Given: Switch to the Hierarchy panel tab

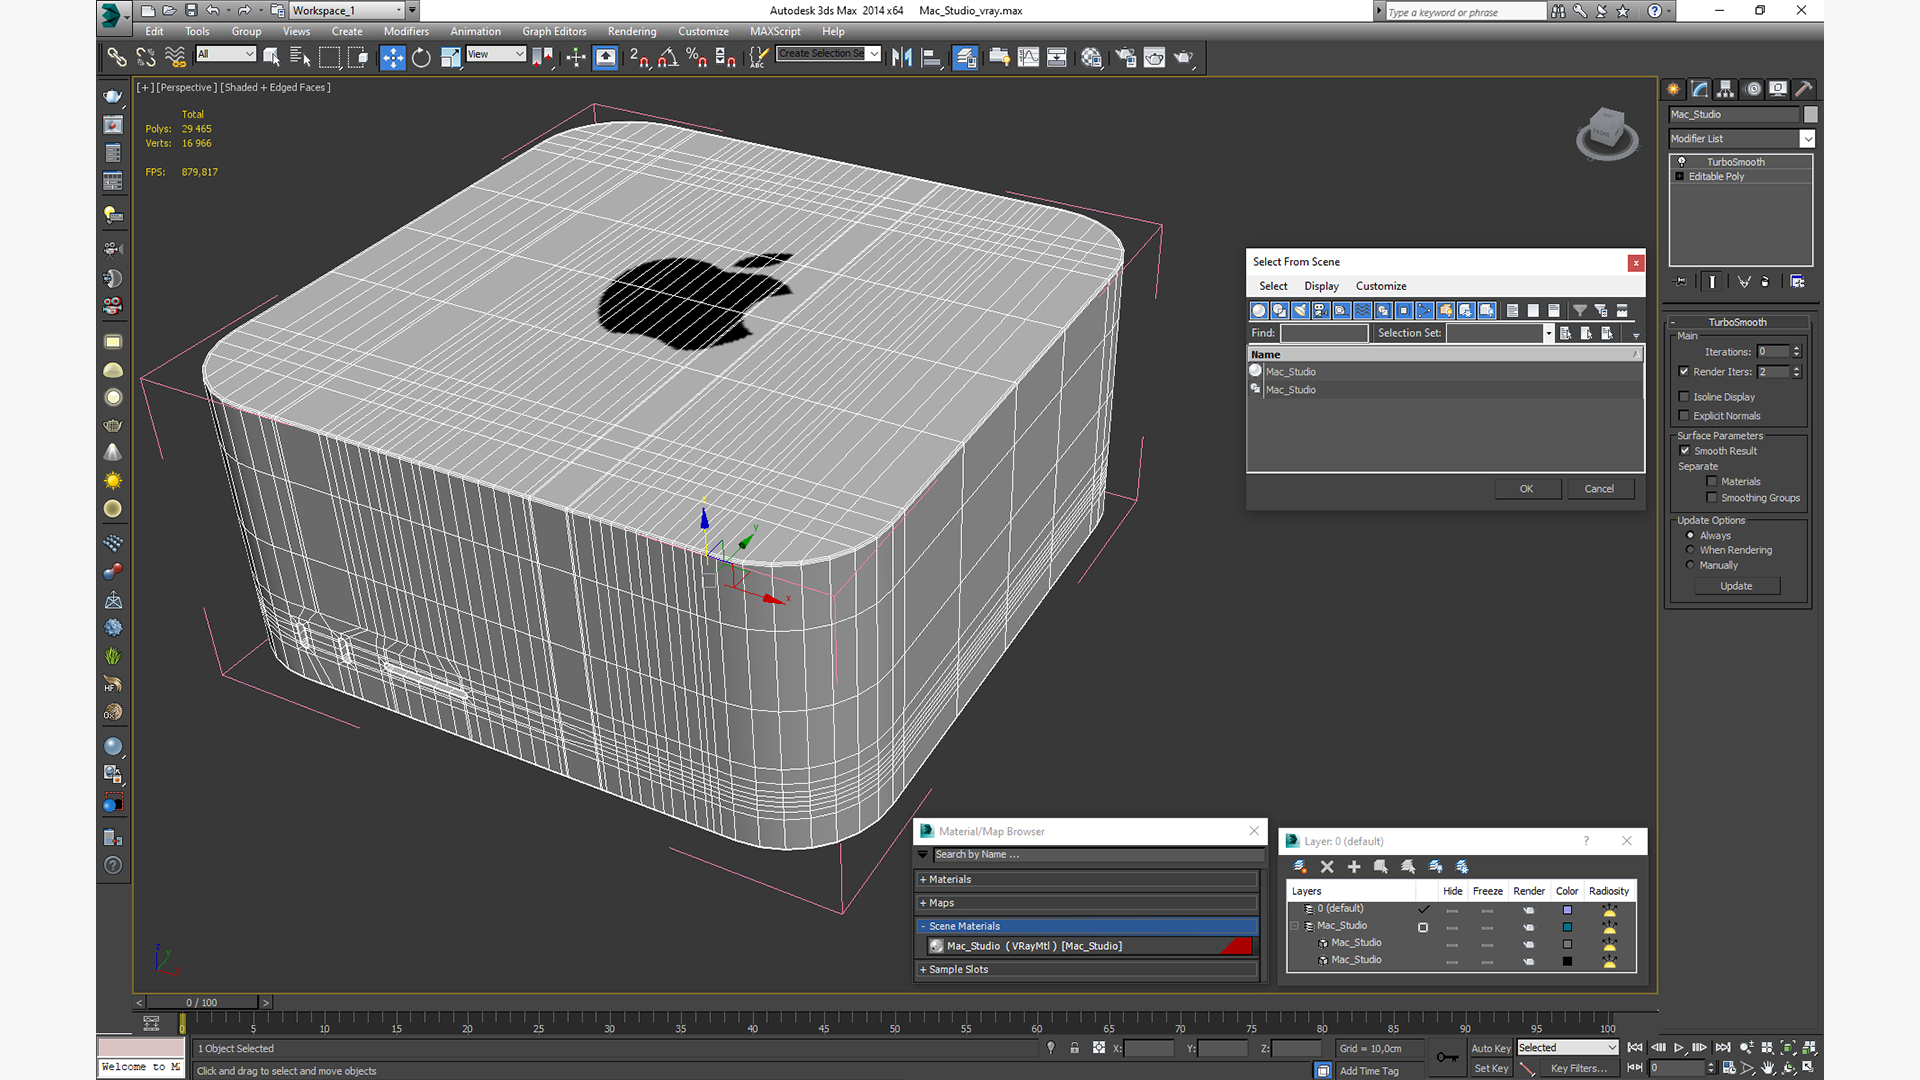Looking at the screenshot, I should click(1725, 89).
